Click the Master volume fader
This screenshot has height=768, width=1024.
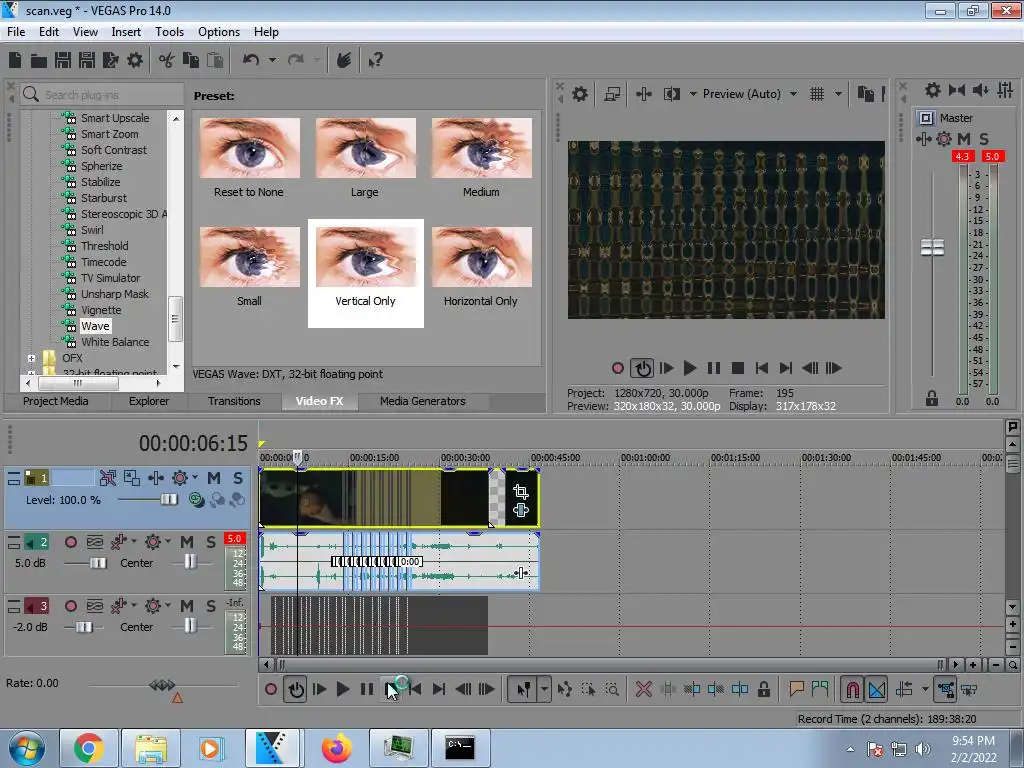(x=932, y=248)
